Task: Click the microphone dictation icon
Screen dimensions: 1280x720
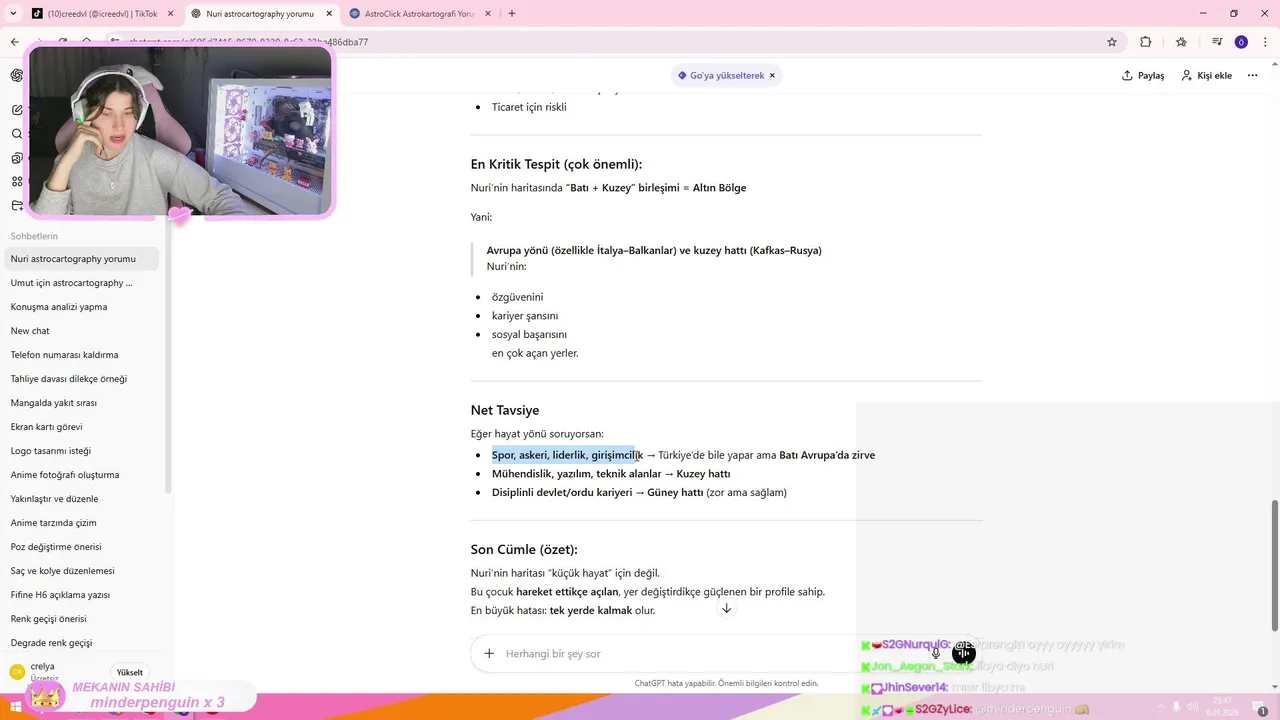Action: pos(936,653)
